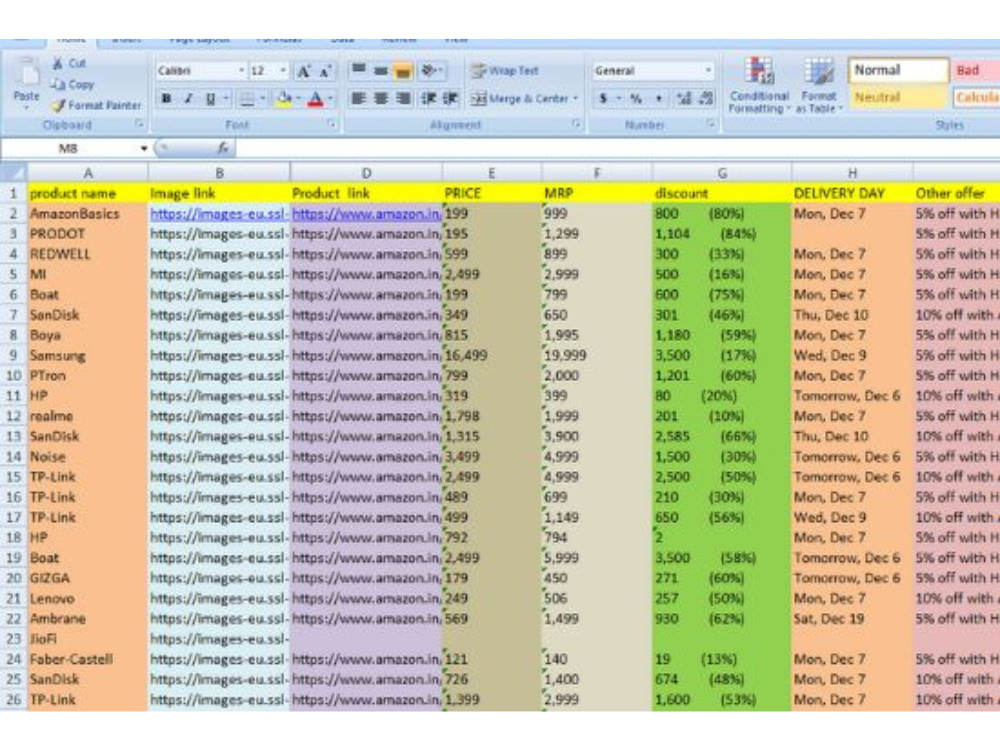Viewport: 1000px width, 750px height.
Task: Click Merge & Center button
Action: (520, 98)
